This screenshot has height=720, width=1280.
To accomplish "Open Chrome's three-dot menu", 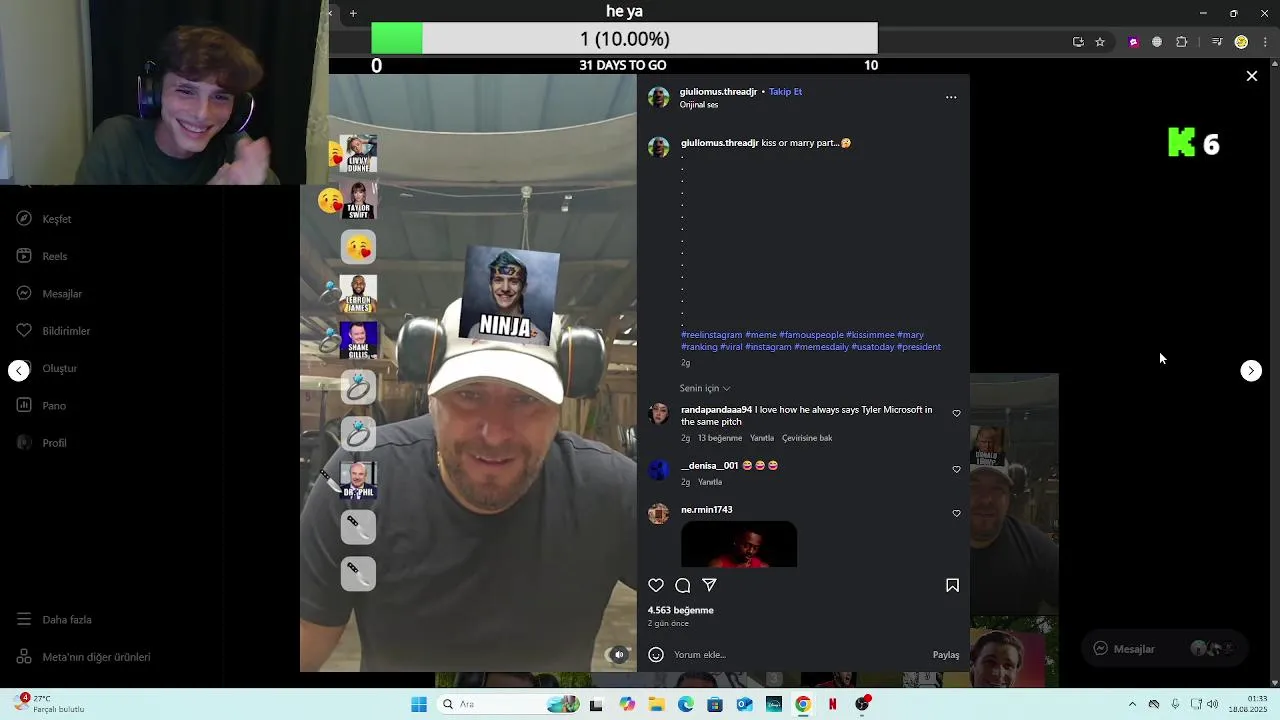I will 1266,42.
